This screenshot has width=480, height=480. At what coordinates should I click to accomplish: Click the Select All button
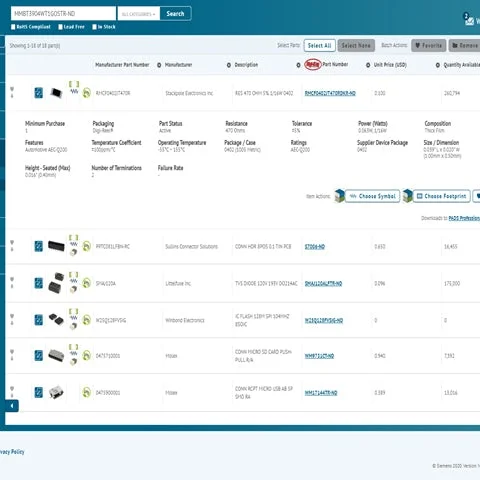tap(320, 46)
